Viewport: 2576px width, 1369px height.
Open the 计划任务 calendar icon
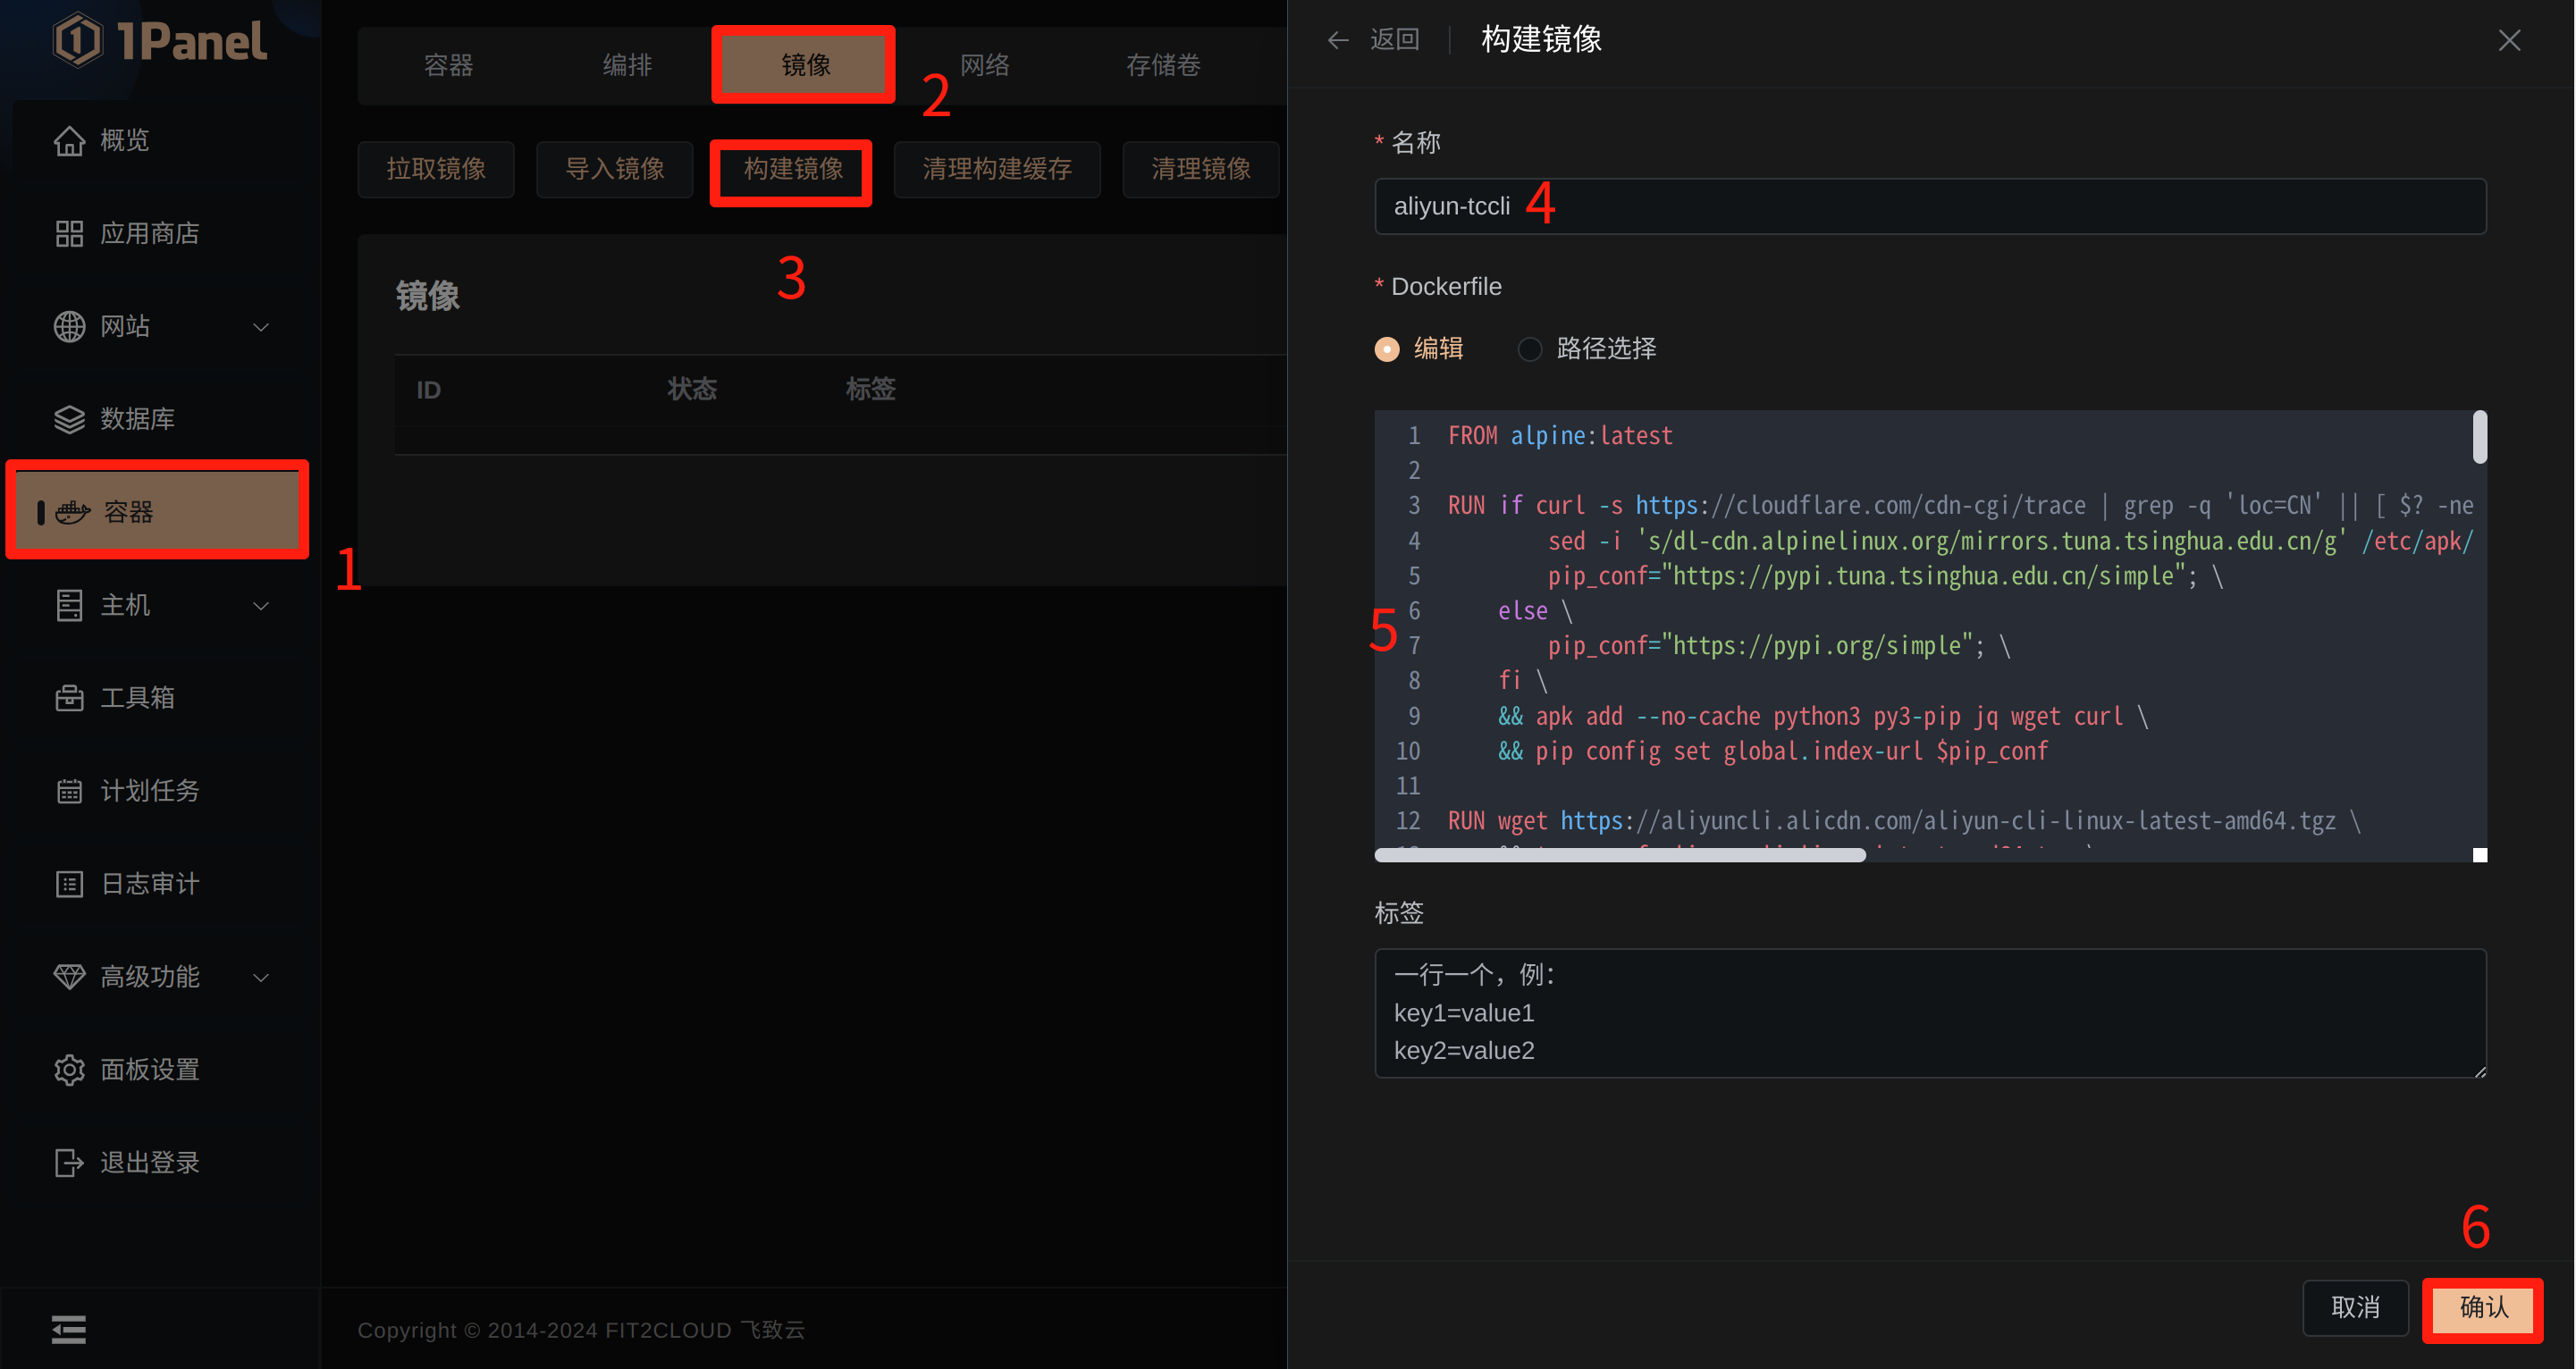coord(69,791)
